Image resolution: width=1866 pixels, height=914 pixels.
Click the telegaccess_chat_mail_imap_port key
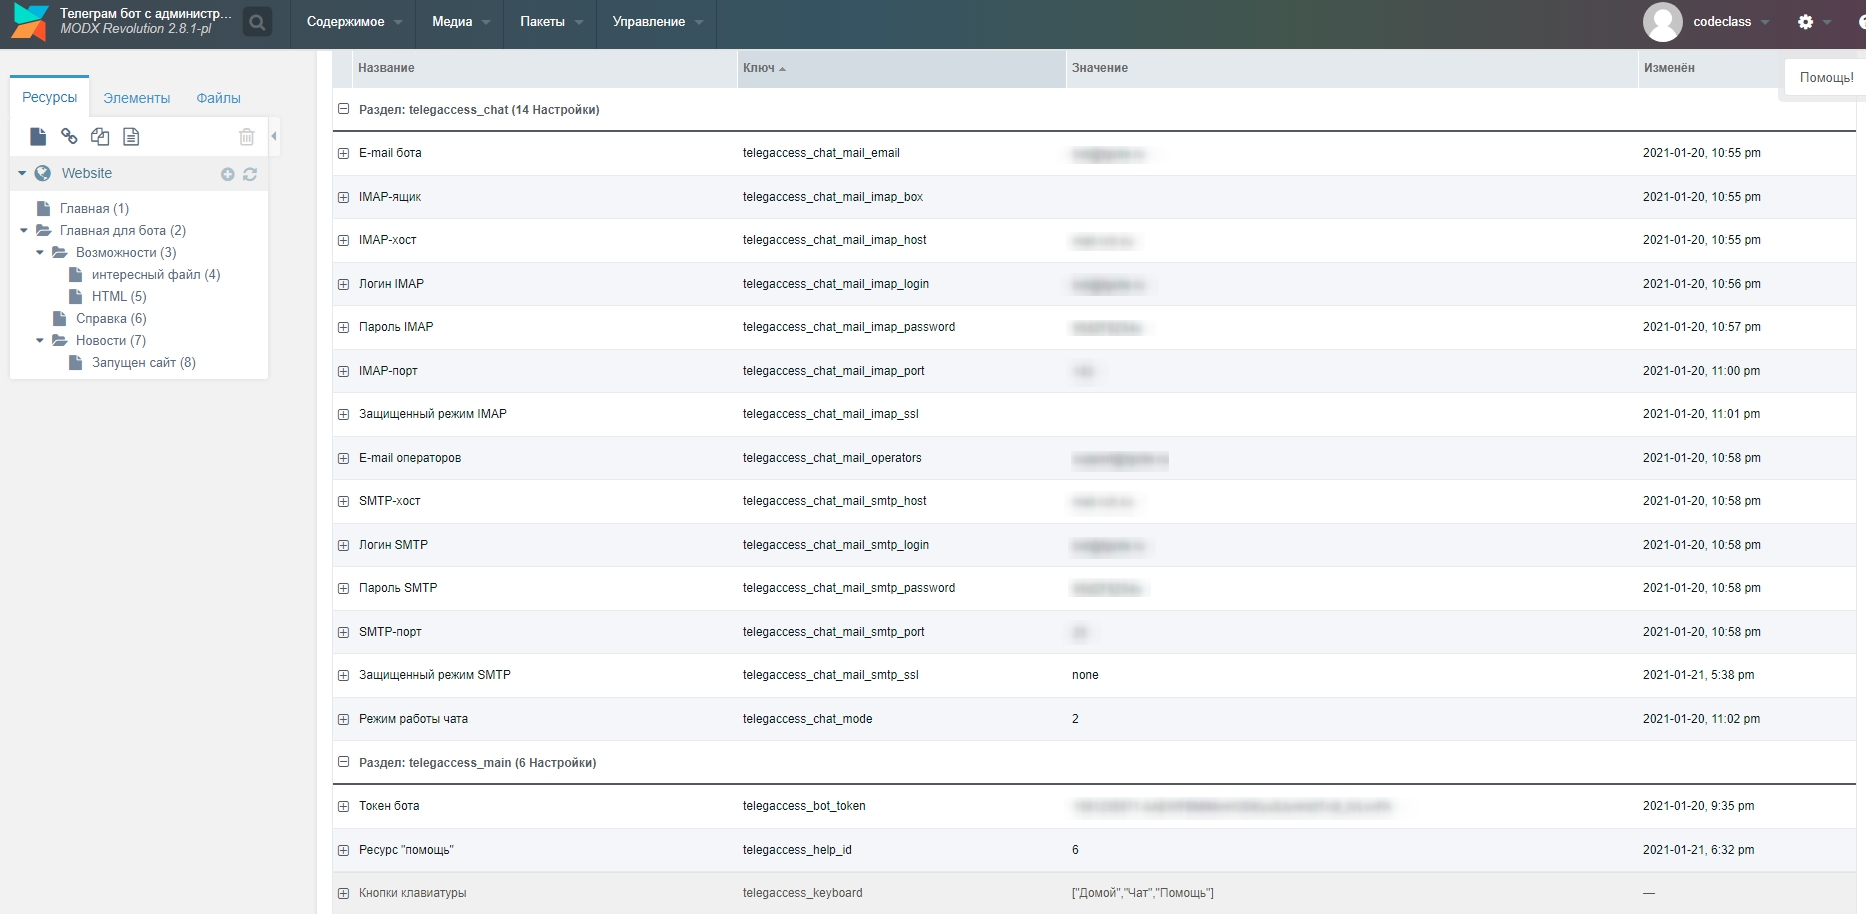click(833, 371)
